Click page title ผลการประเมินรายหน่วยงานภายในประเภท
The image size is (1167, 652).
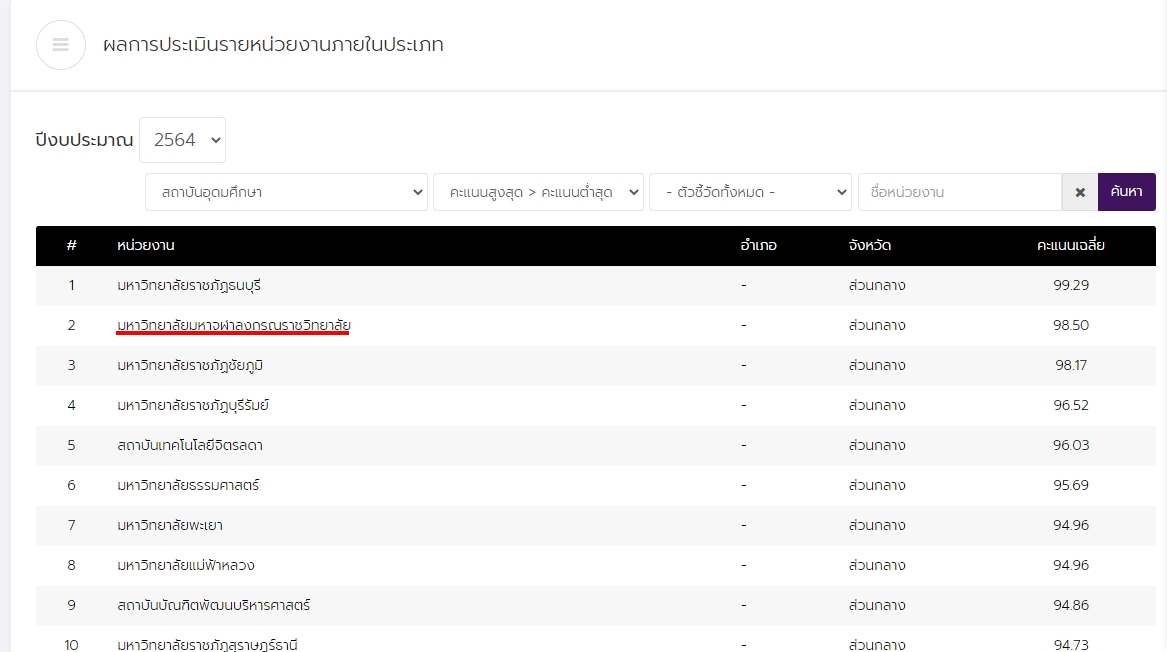273,45
